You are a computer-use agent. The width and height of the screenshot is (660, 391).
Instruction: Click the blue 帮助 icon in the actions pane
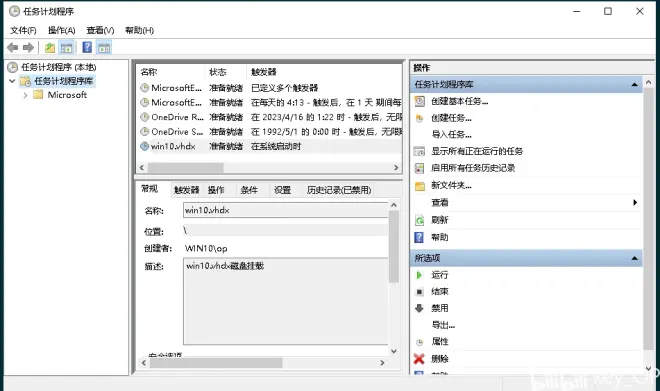click(x=419, y=237)
